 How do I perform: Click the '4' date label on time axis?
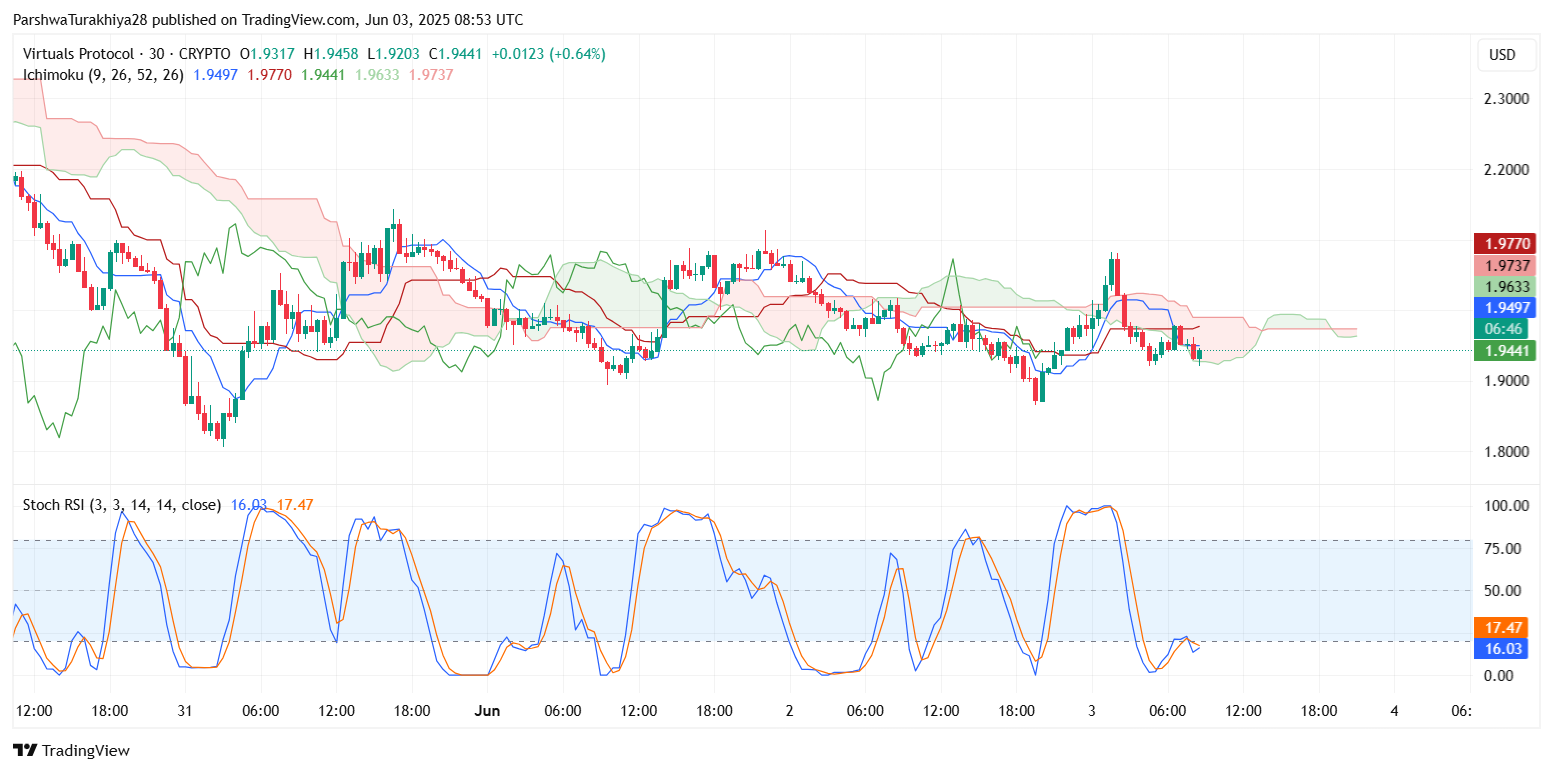(1394, 711)
